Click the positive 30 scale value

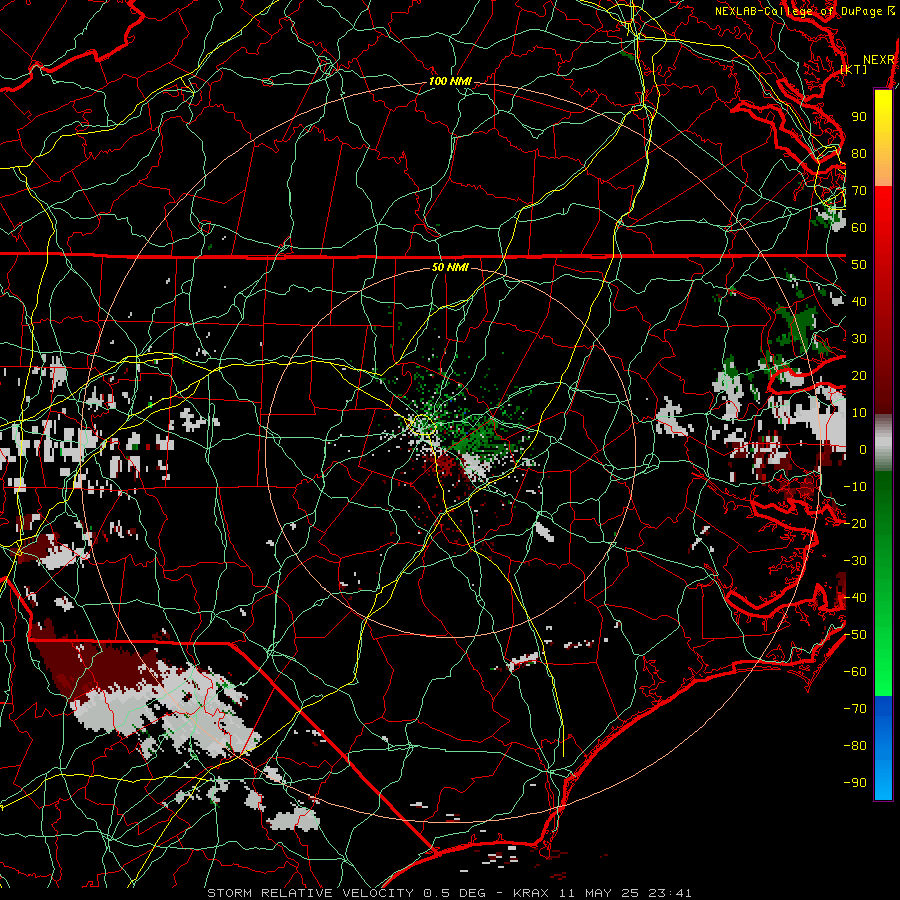pos(859,339)
